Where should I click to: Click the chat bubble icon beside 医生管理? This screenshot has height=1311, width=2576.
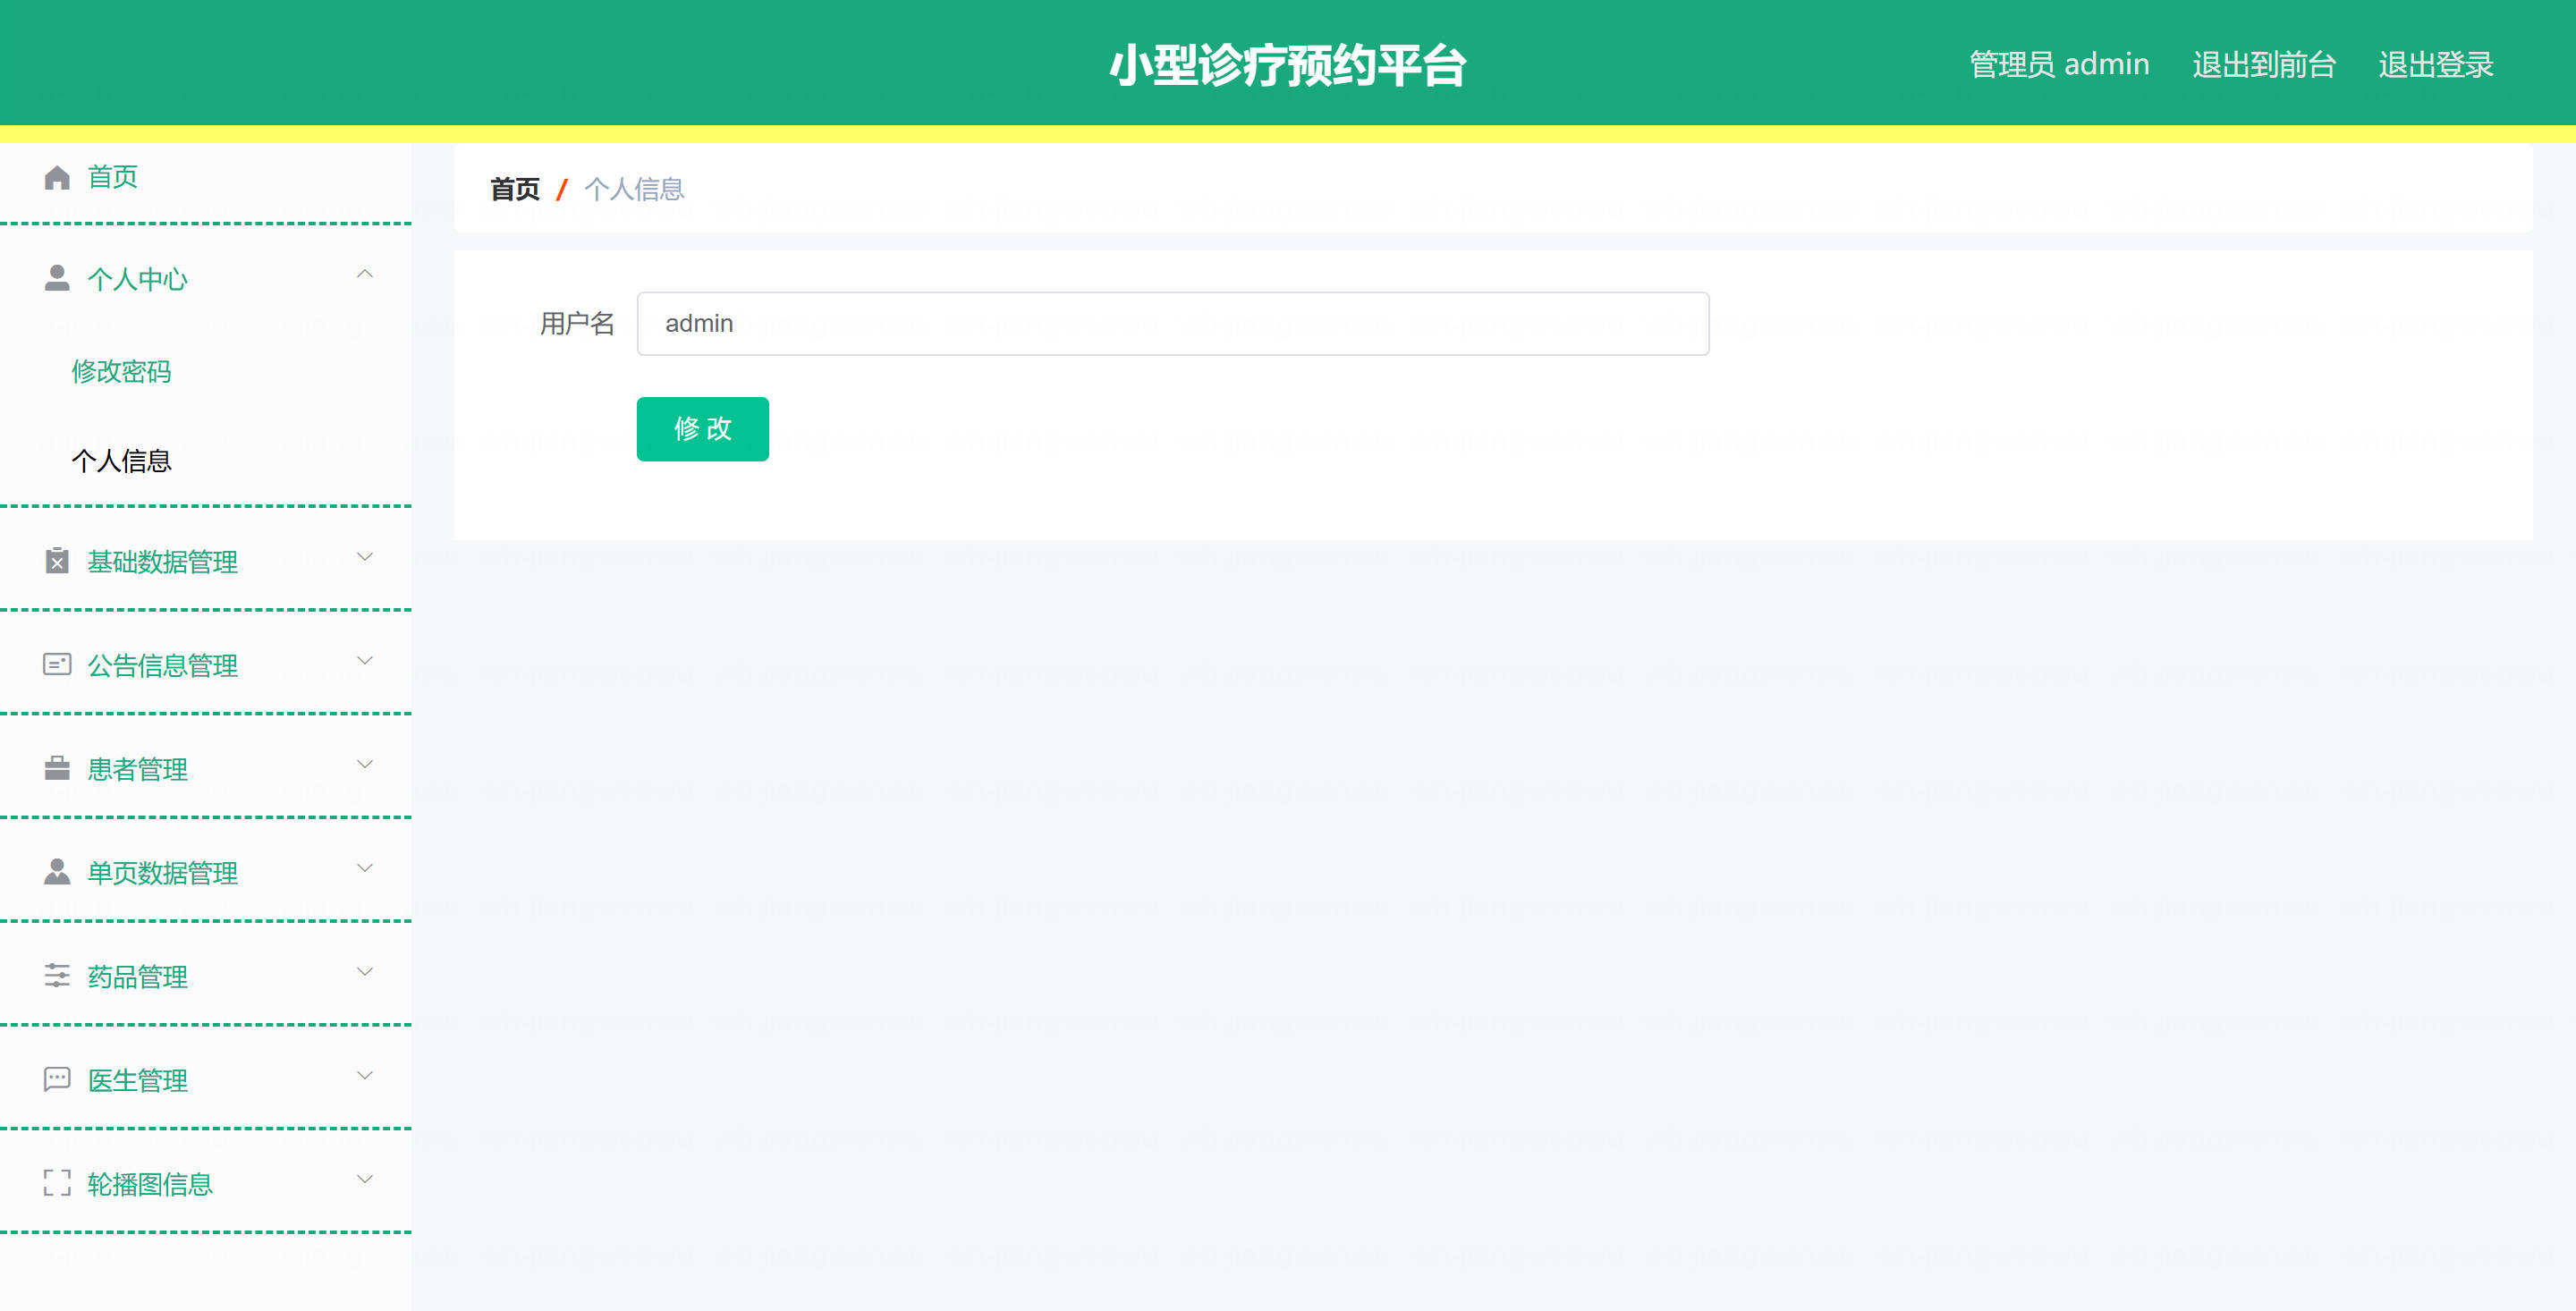[x=57, y=1080]
